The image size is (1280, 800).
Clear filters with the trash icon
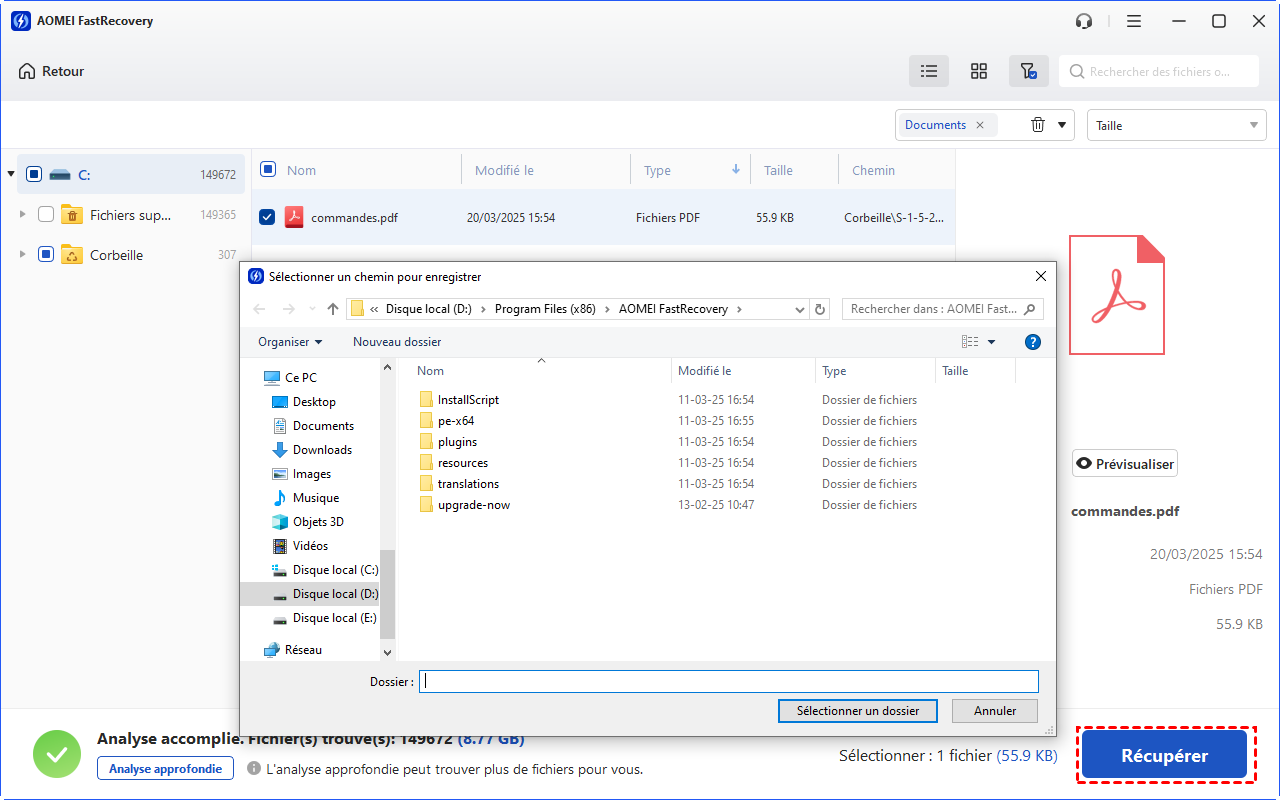[x=1038, y=125]
